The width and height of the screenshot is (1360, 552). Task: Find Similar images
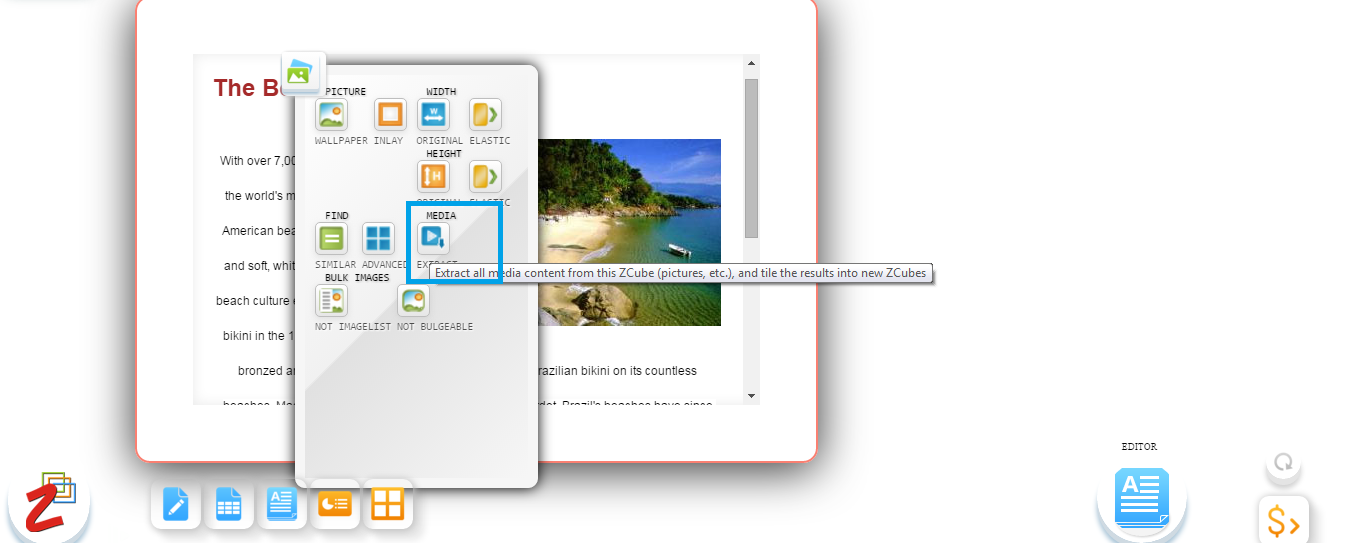331,239
